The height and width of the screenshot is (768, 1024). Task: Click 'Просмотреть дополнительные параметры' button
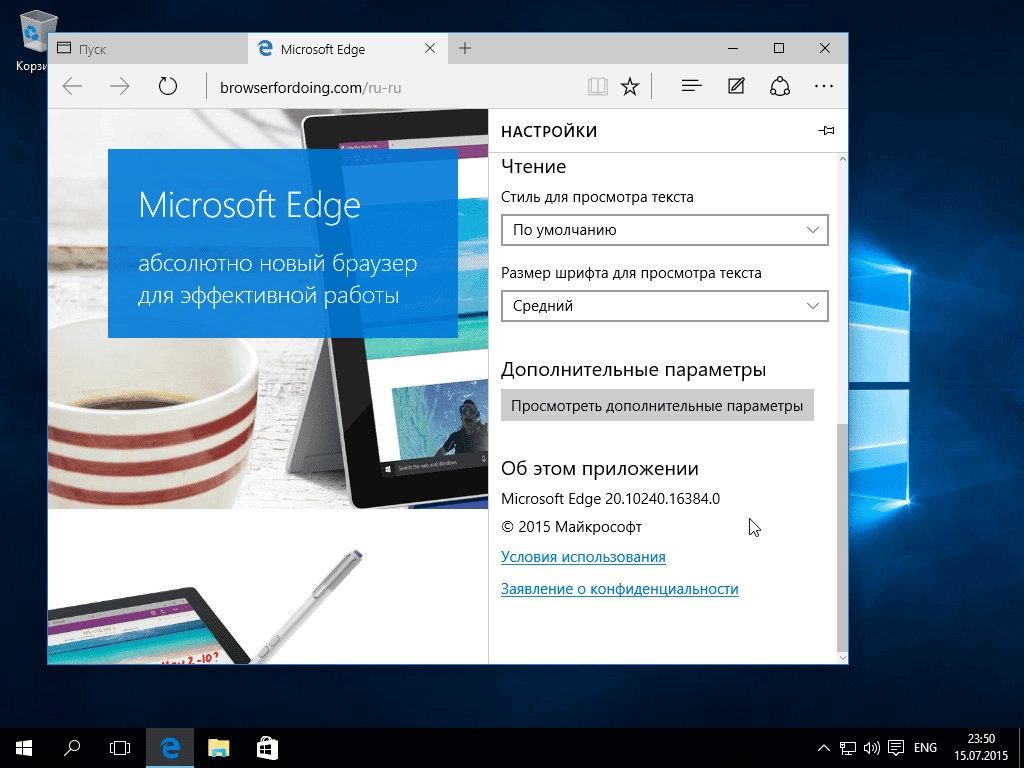[x=657, y=406]
